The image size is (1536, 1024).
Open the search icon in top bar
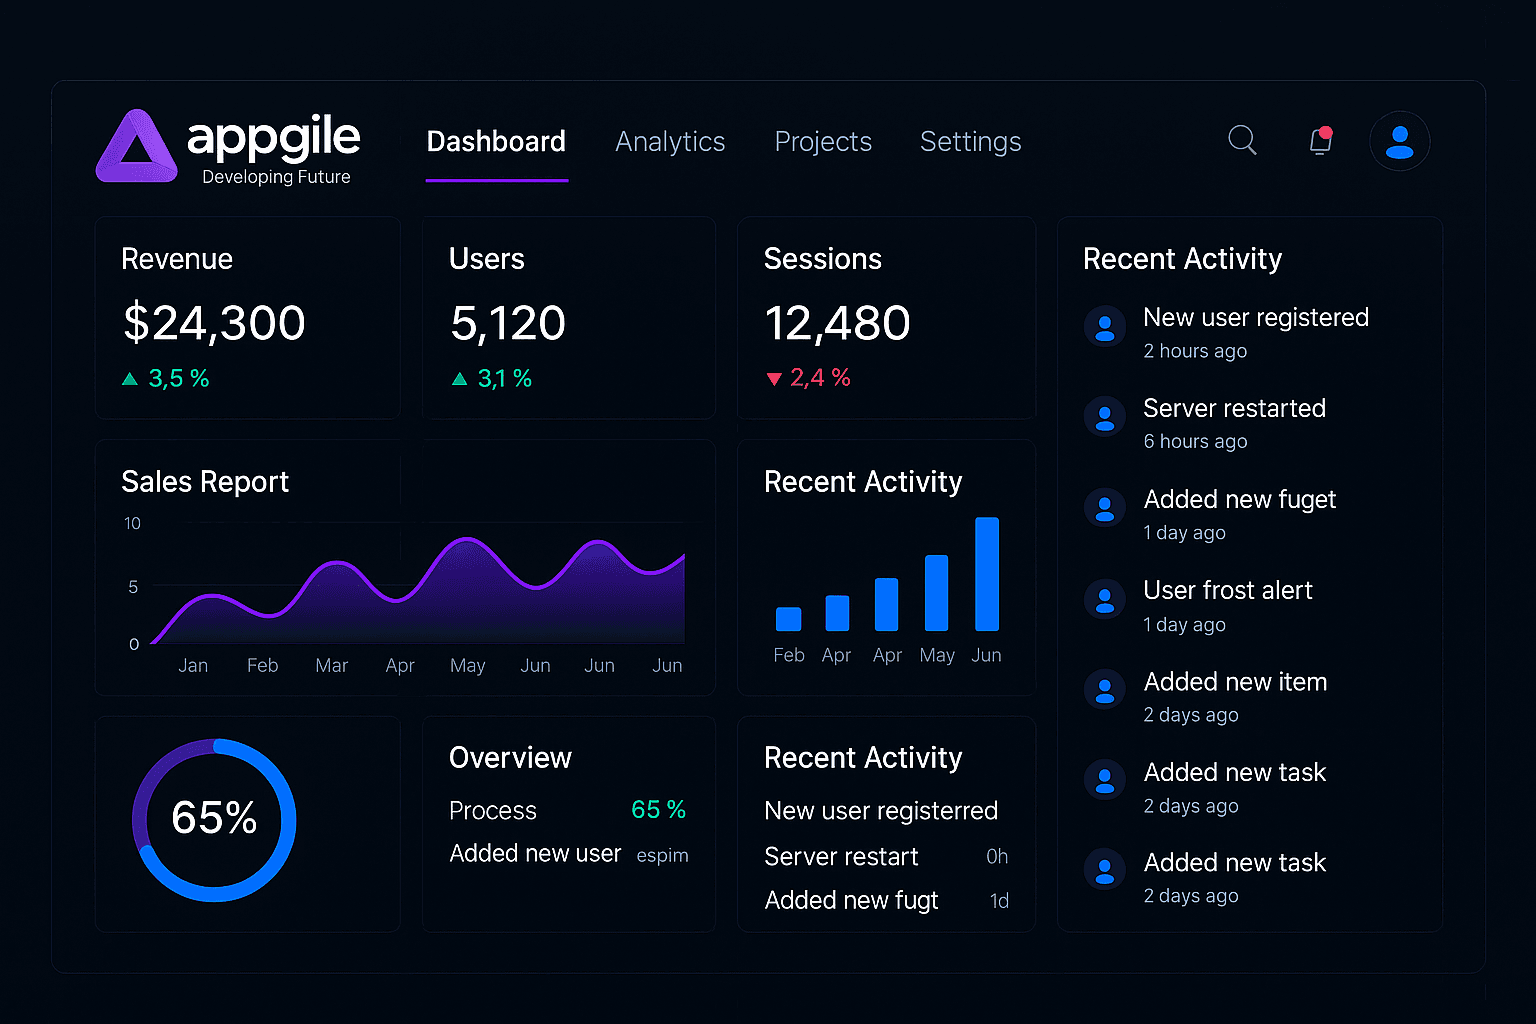1242,140
